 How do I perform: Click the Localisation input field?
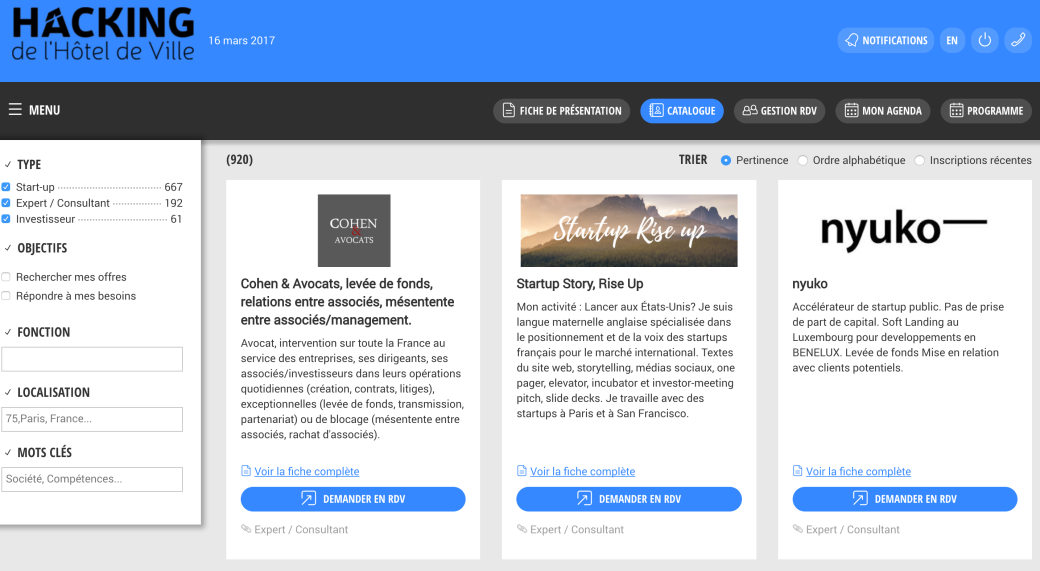[92, 419]
